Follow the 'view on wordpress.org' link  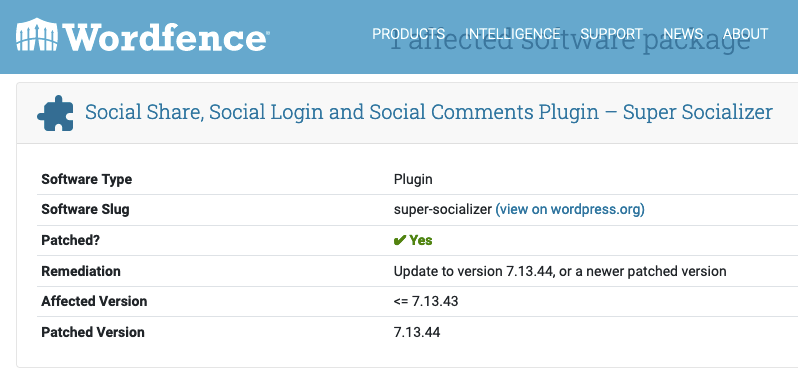point(570,210)
